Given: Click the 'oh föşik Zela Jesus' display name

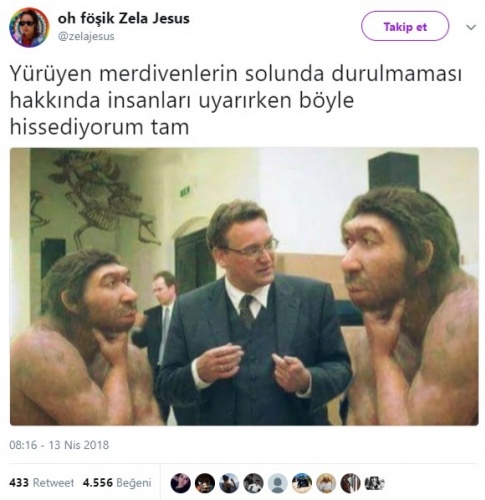Looking at the screenshot, I should [124, 18].
